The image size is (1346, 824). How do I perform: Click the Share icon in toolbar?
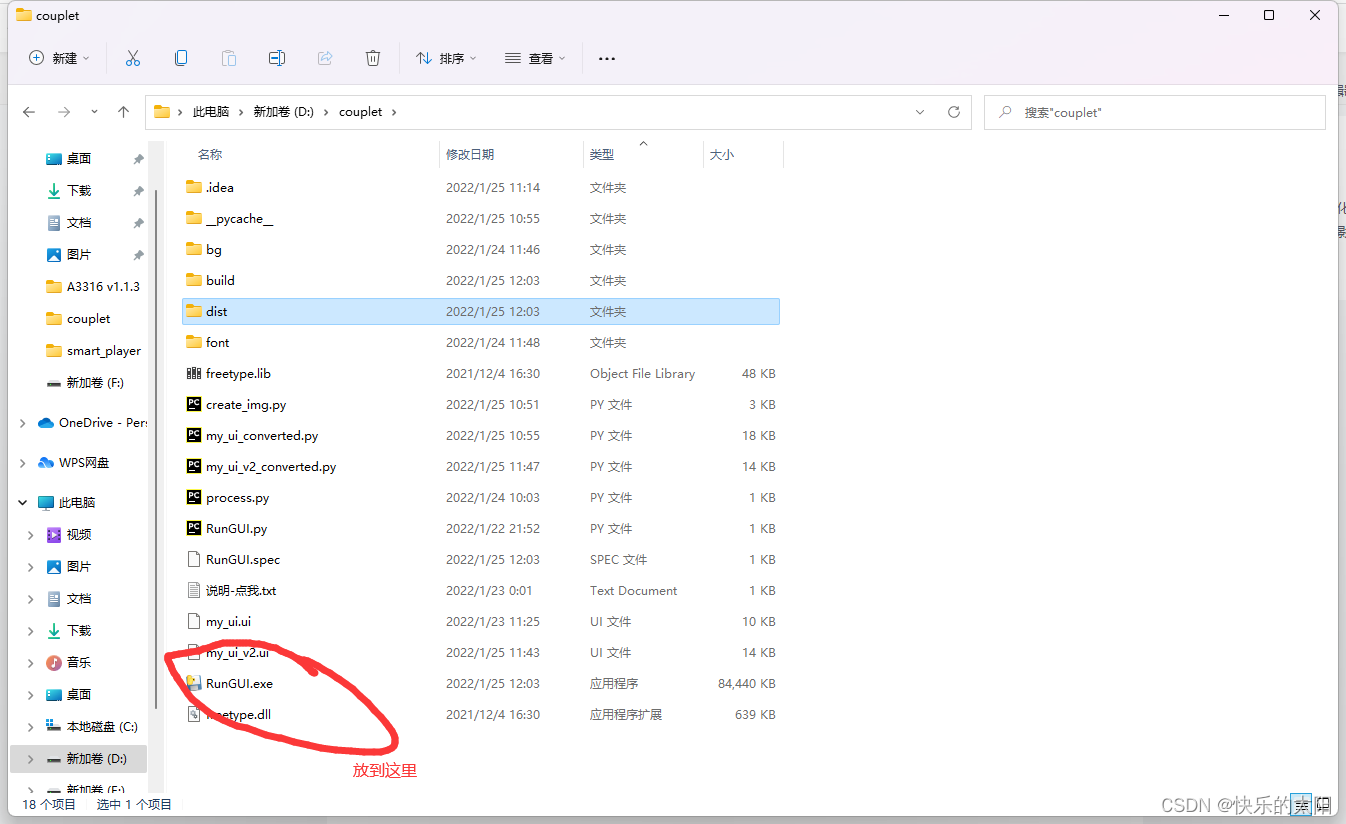(x=325, y=58)
